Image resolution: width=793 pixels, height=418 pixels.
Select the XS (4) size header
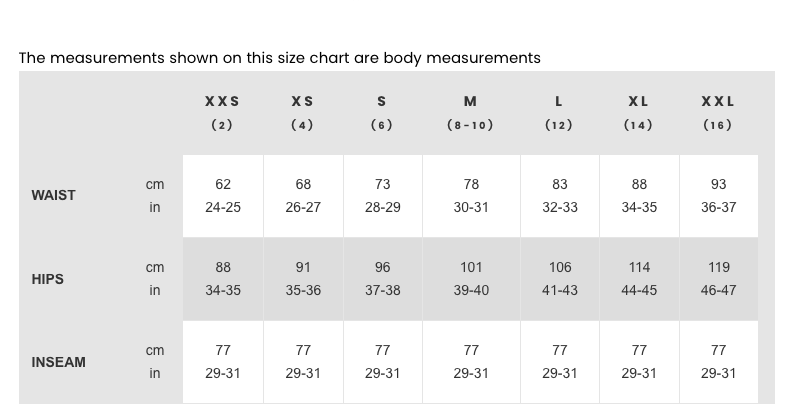302,112
